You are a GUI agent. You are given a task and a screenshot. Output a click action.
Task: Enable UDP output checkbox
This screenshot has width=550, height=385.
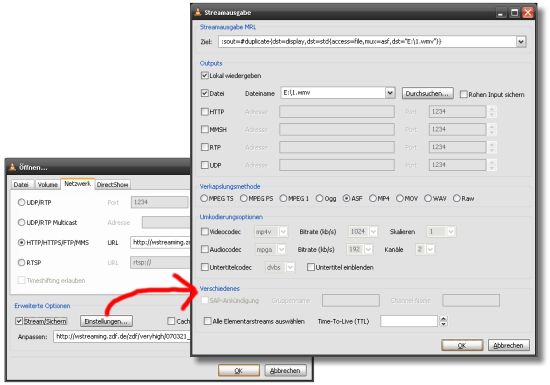click(x=204, y=165)
